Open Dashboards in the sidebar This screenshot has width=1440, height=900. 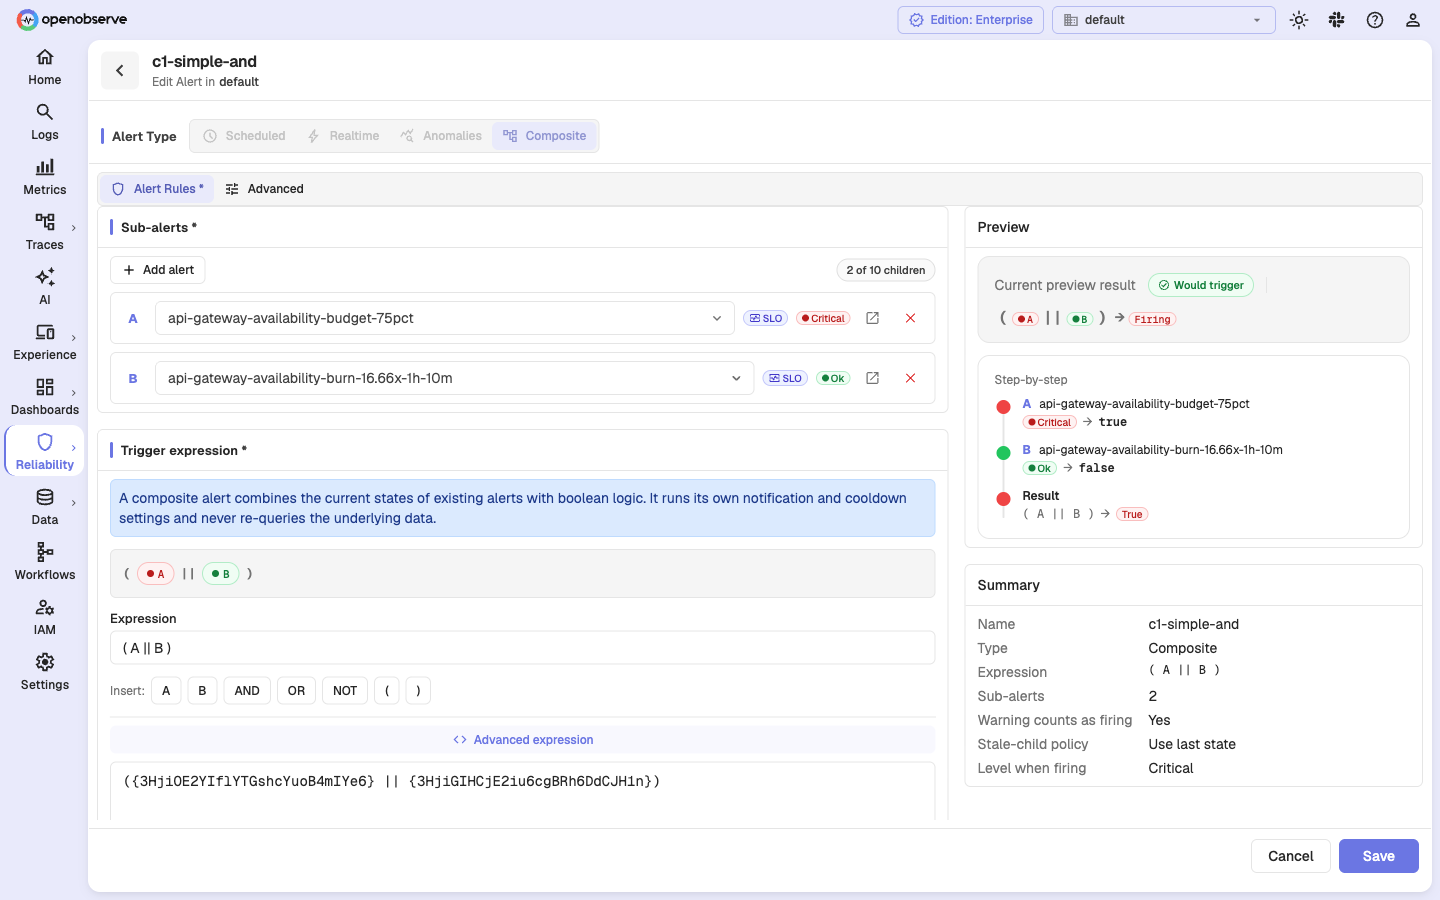(44, 397)
